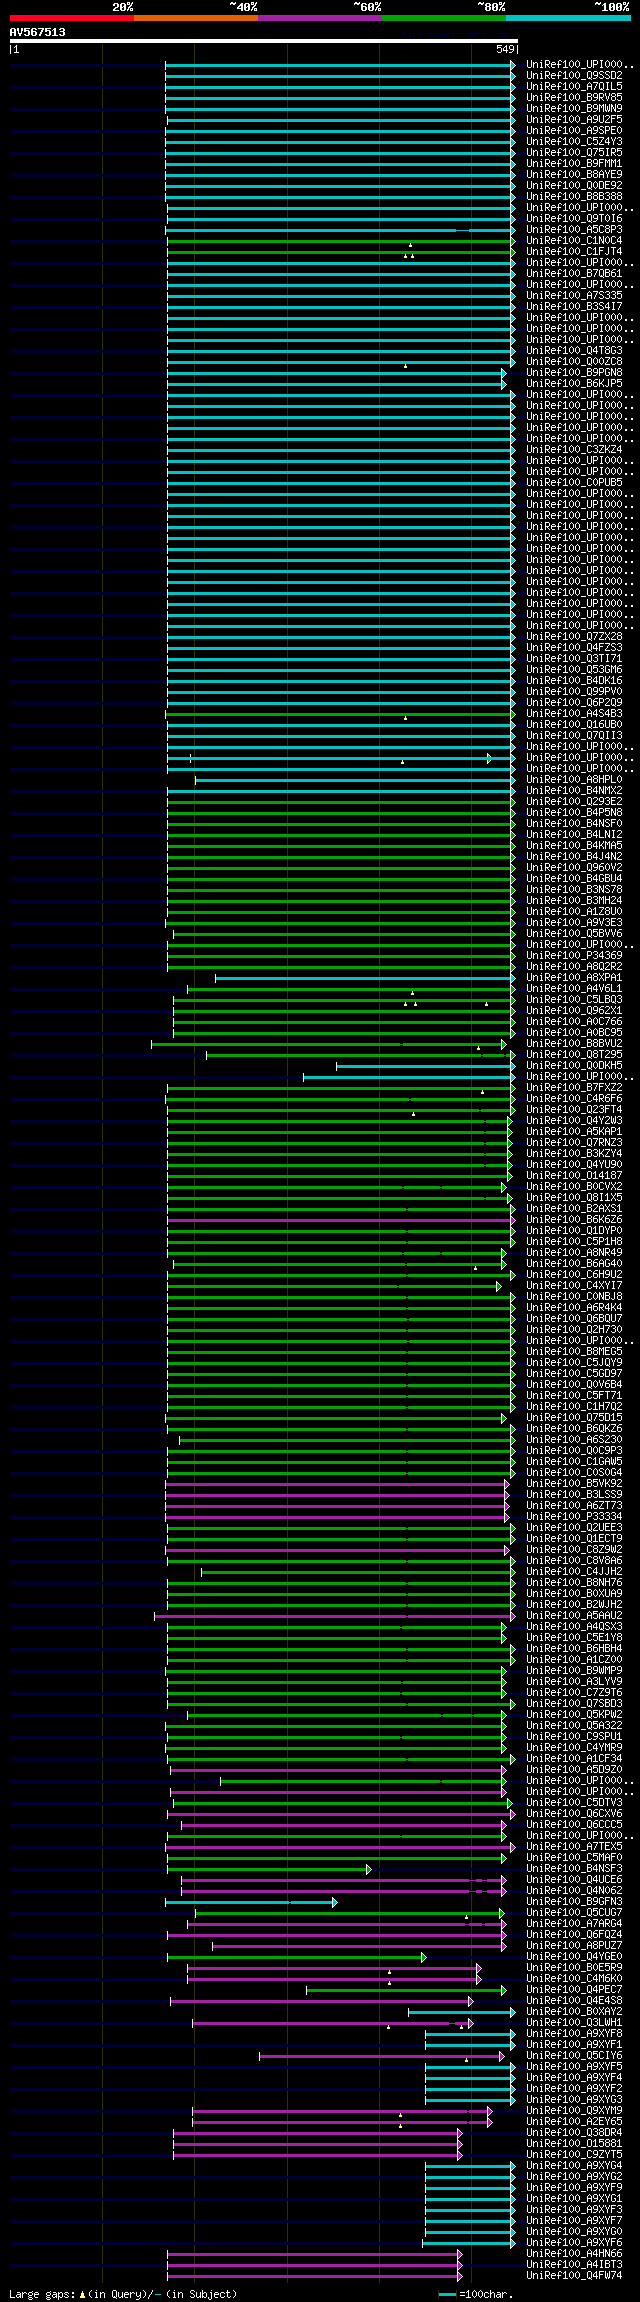
Task: Select the UniRef100_A4IBT3 label
Action: click(x=574, y=2264)
